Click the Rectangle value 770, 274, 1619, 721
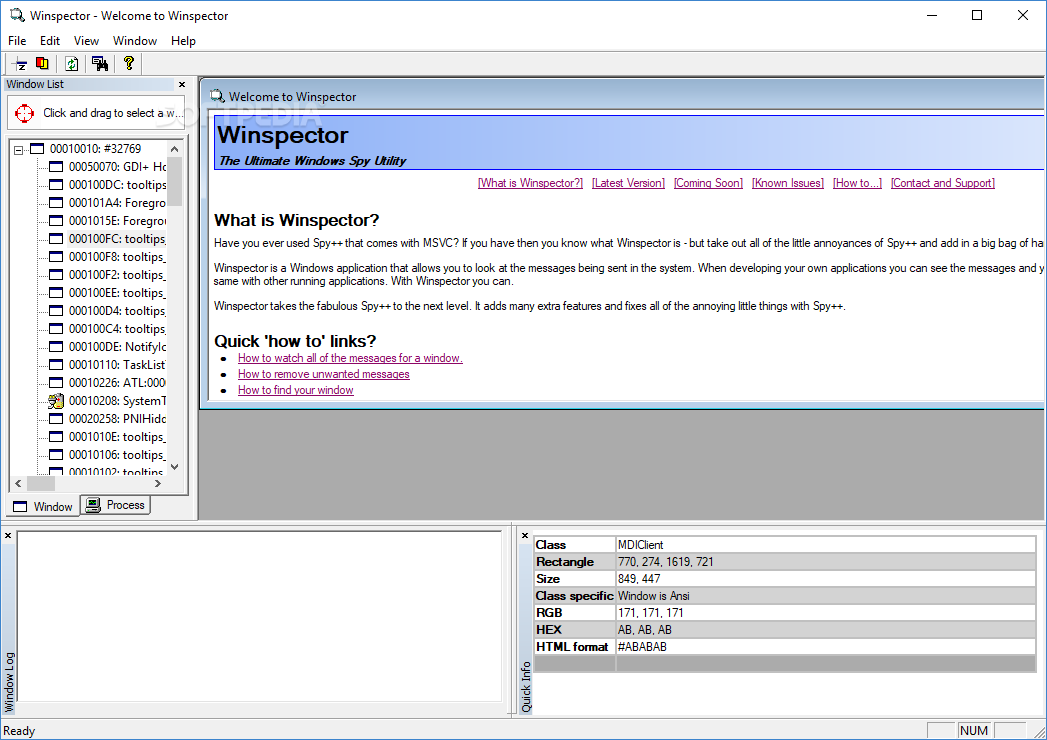The image size is (1047, 740). pyautogui.click(x=825, y=562)
